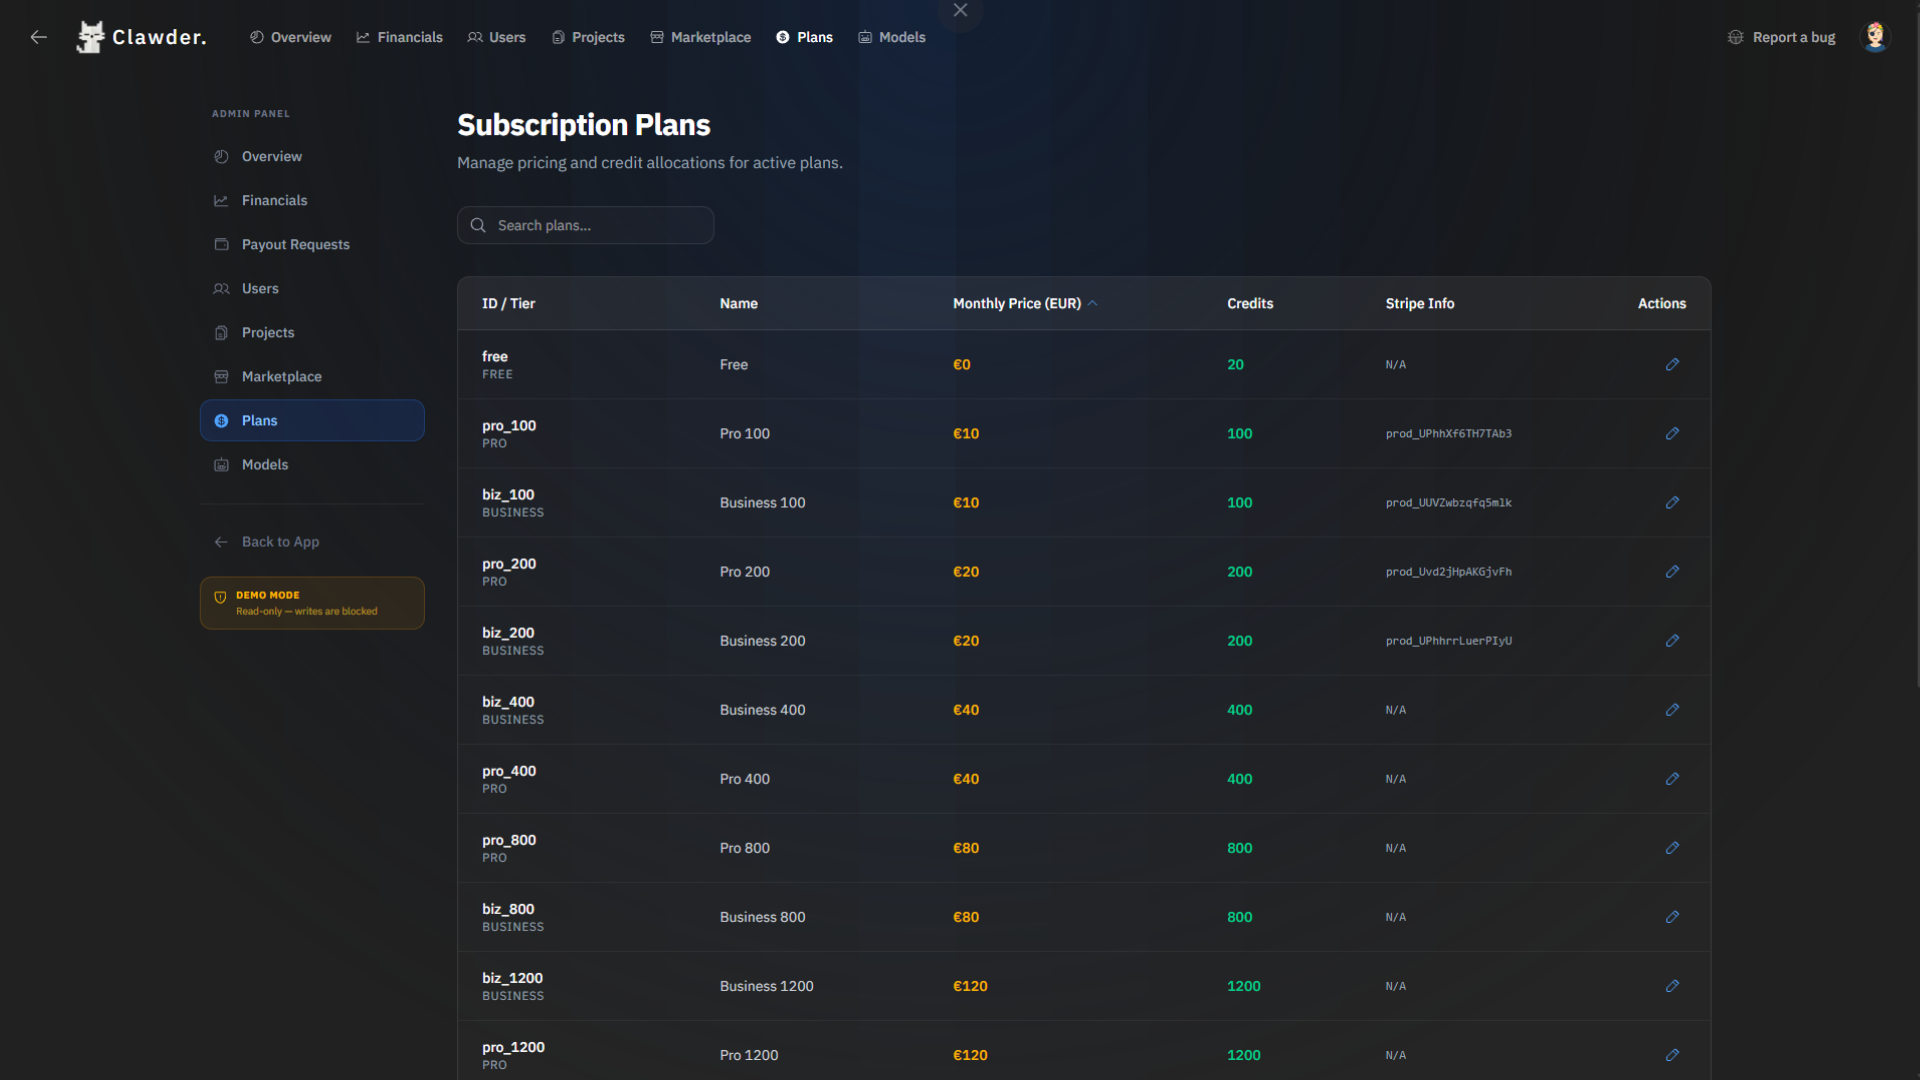Click the Credits column header

pos(1250,304)
